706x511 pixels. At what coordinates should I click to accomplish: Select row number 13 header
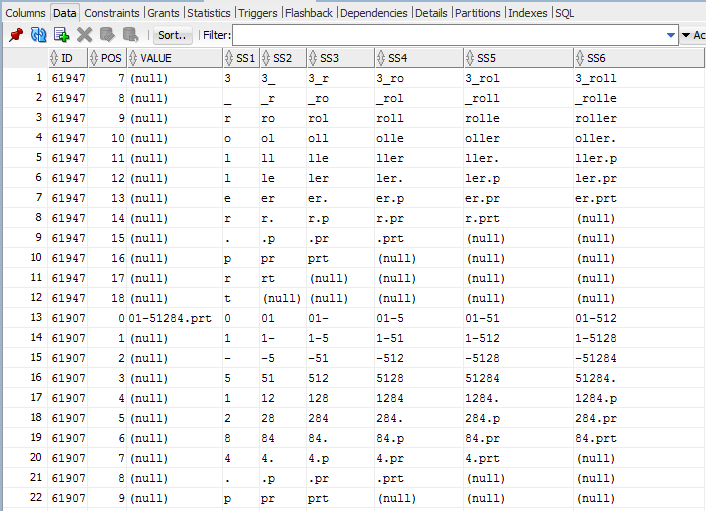(25, 318)
